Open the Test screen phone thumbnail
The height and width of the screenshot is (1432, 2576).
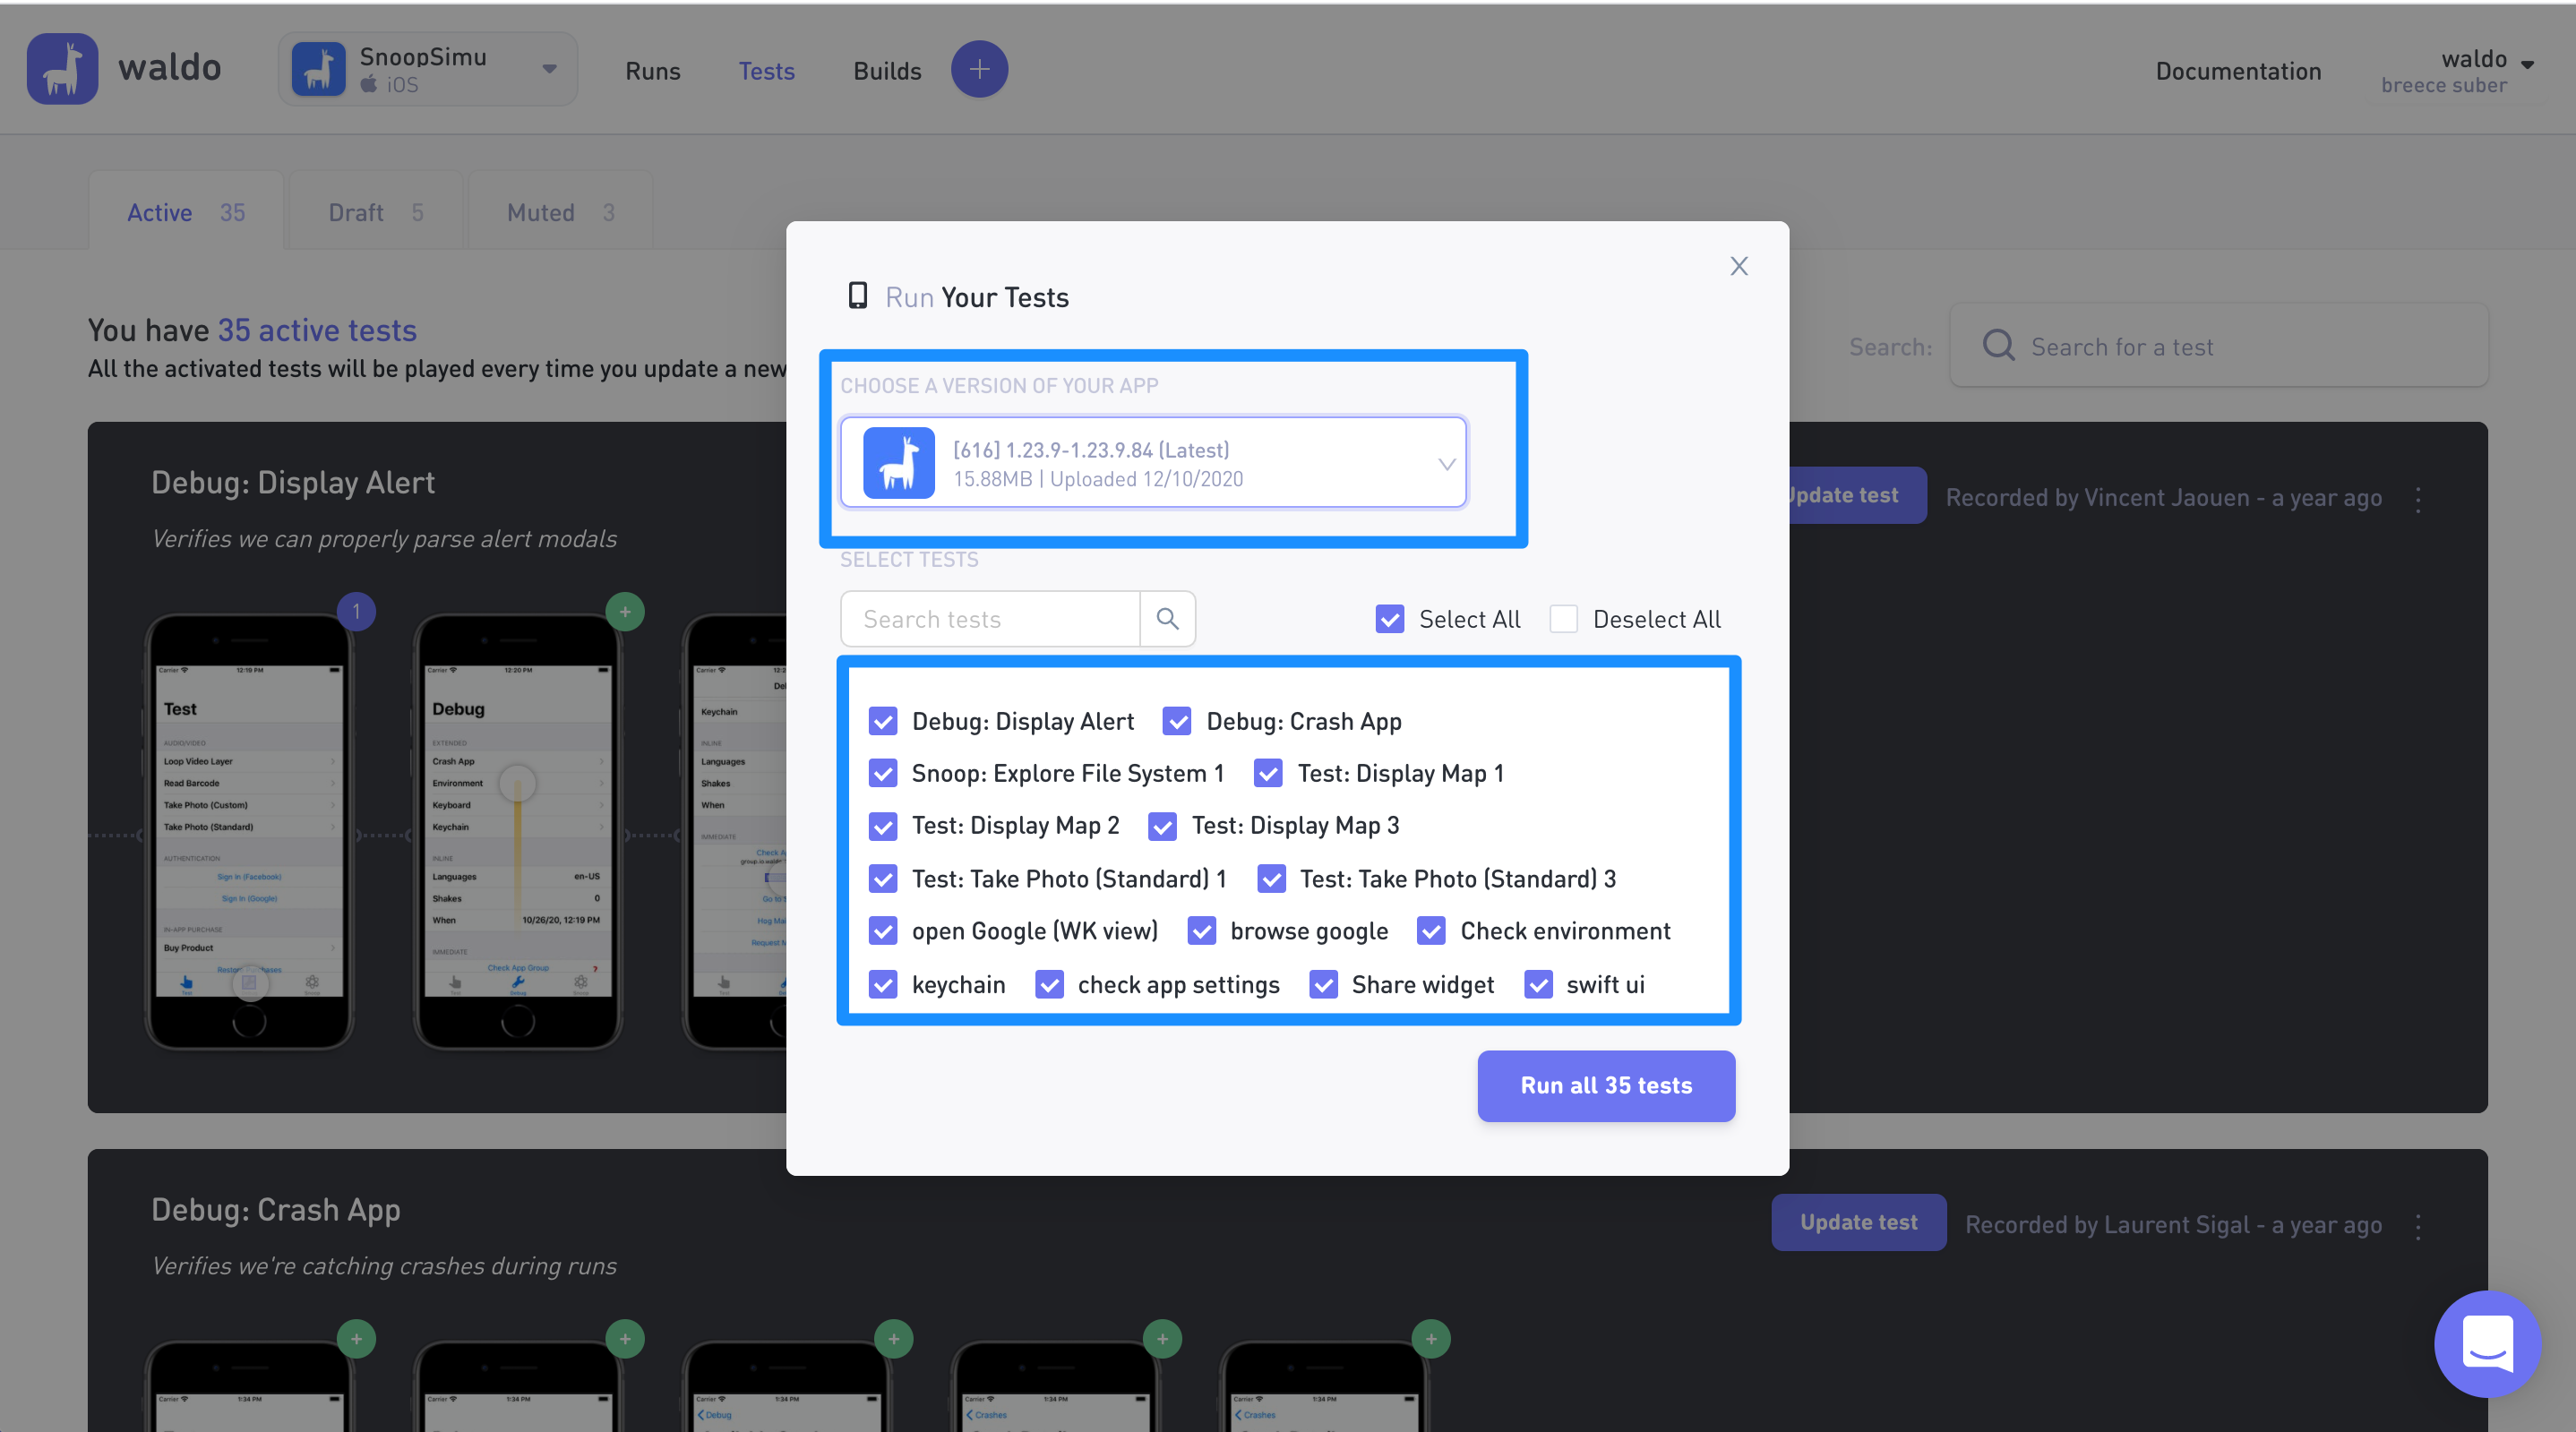(249, 831)
